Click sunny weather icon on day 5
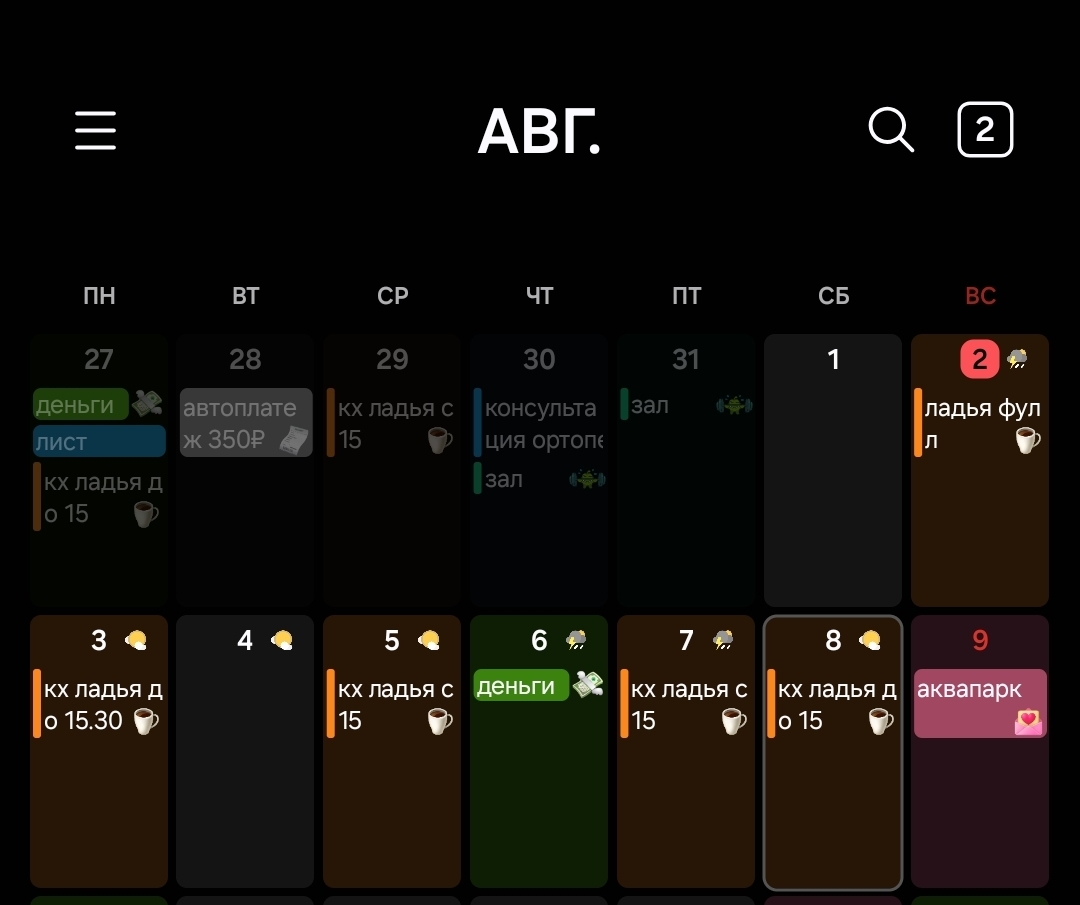 (429, 641)
